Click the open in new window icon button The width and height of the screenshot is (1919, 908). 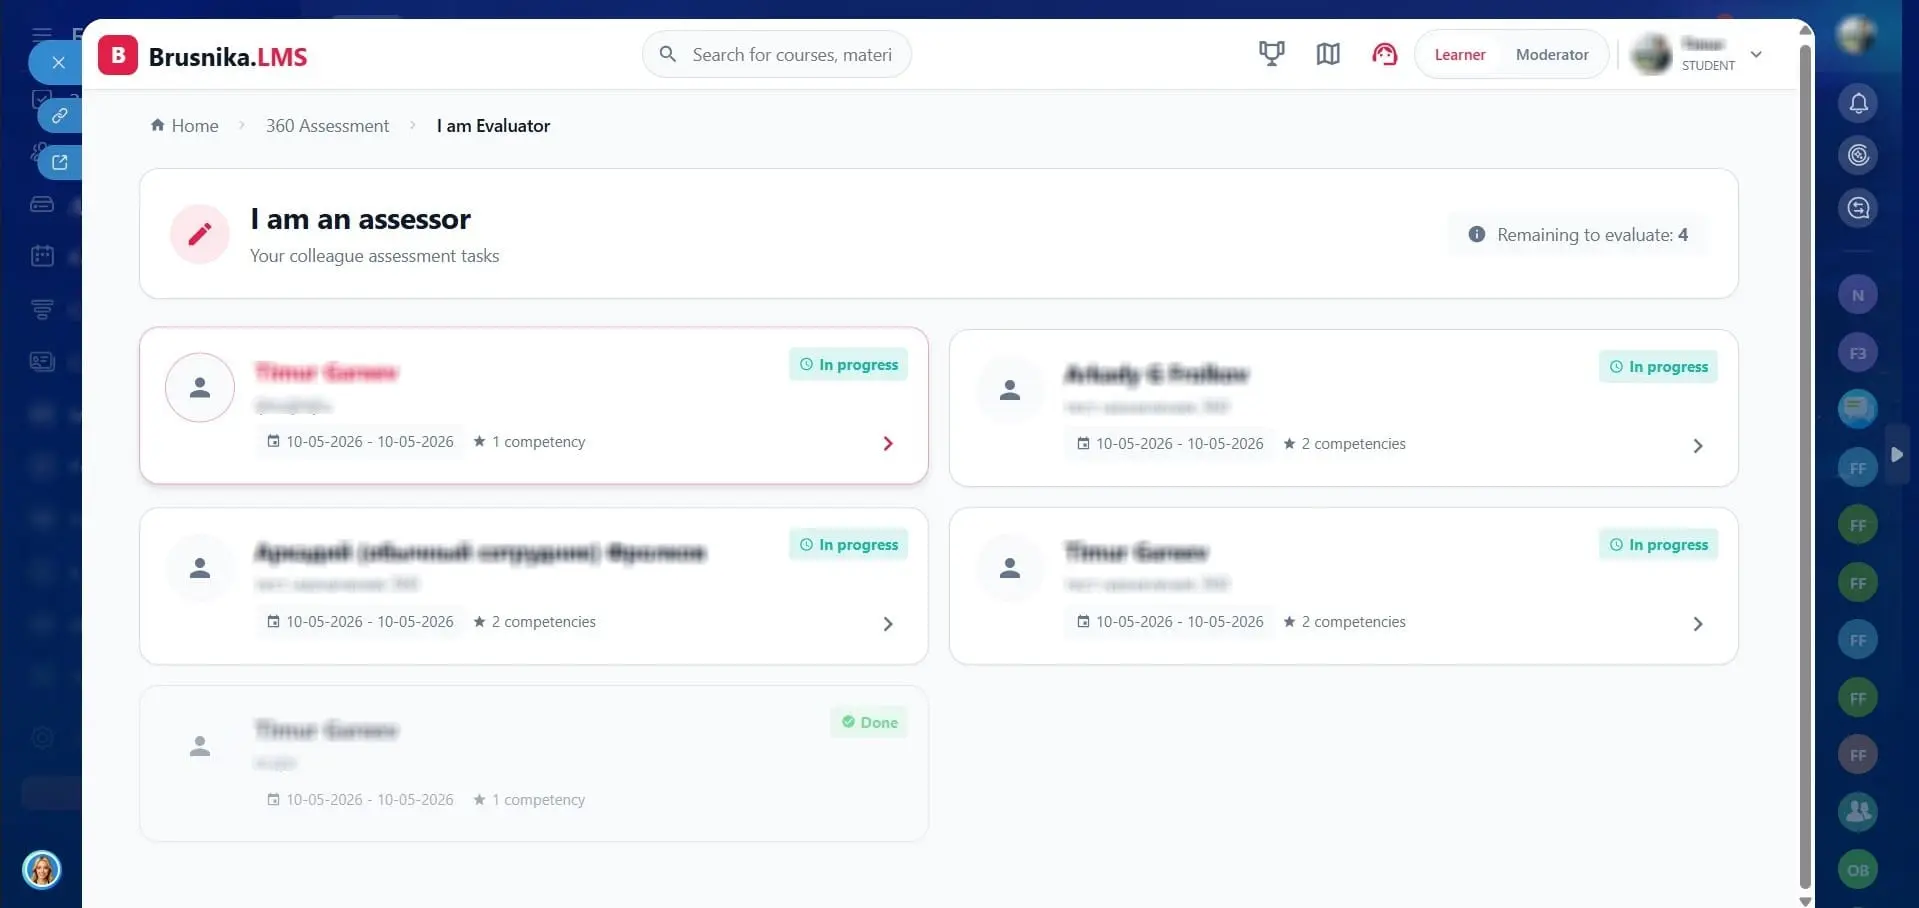tap(60, 162)
